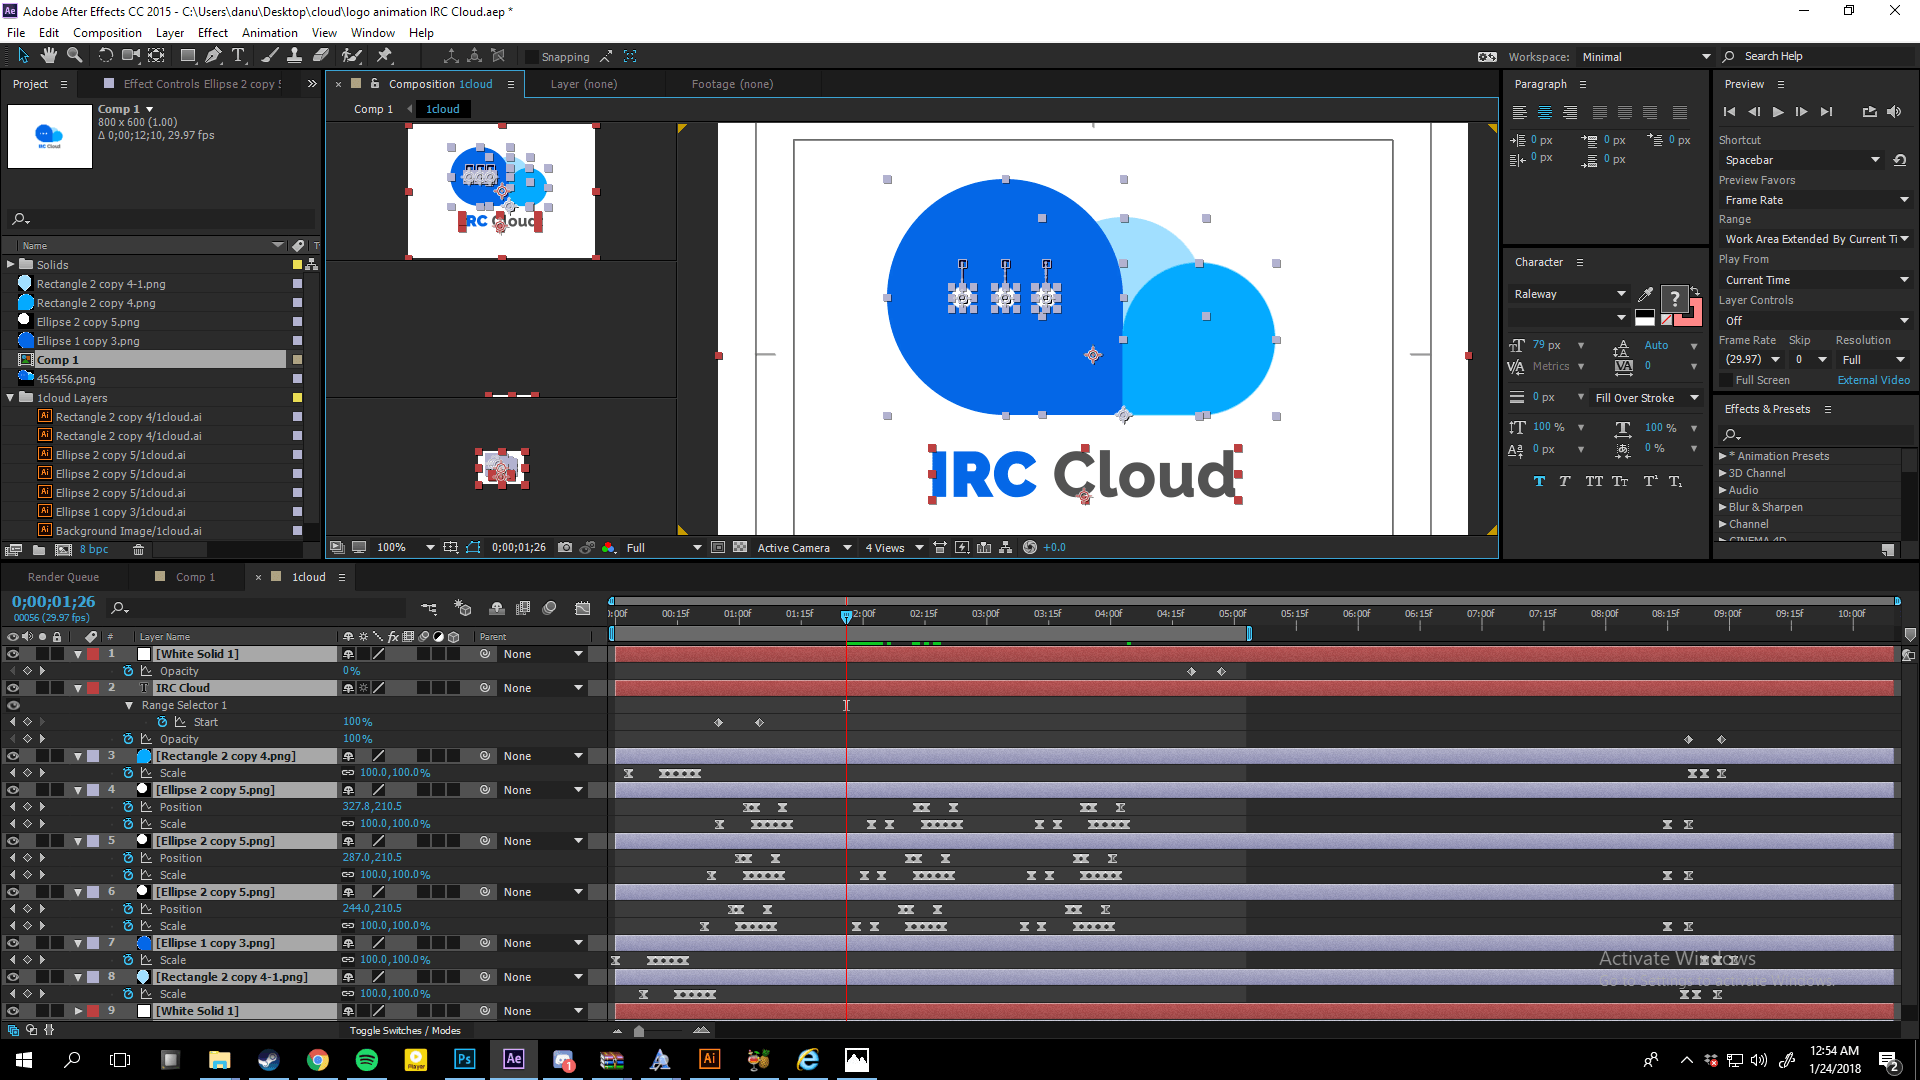The width and height of the screenshot is (1920, 1080).
Task: Hide Rectangle 2 copy 4-1.png layer
Action: (13, 977)
